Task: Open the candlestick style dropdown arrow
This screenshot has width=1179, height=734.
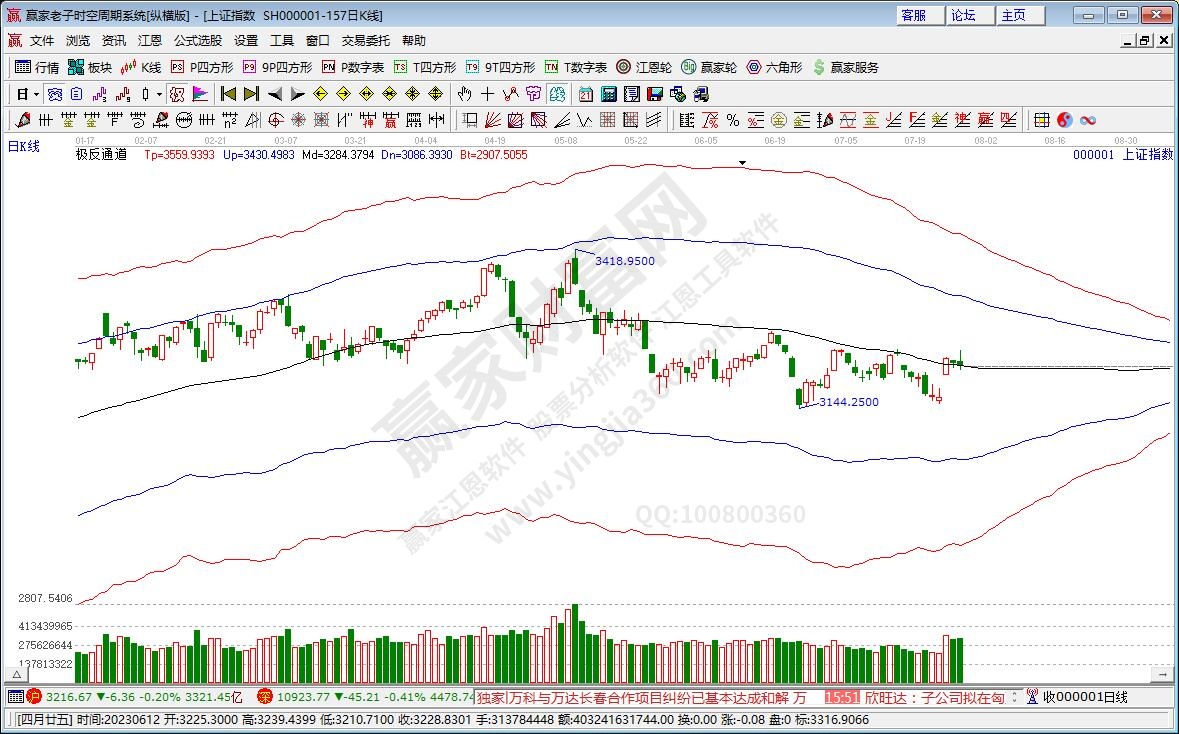Action: (x=160, y=94)
